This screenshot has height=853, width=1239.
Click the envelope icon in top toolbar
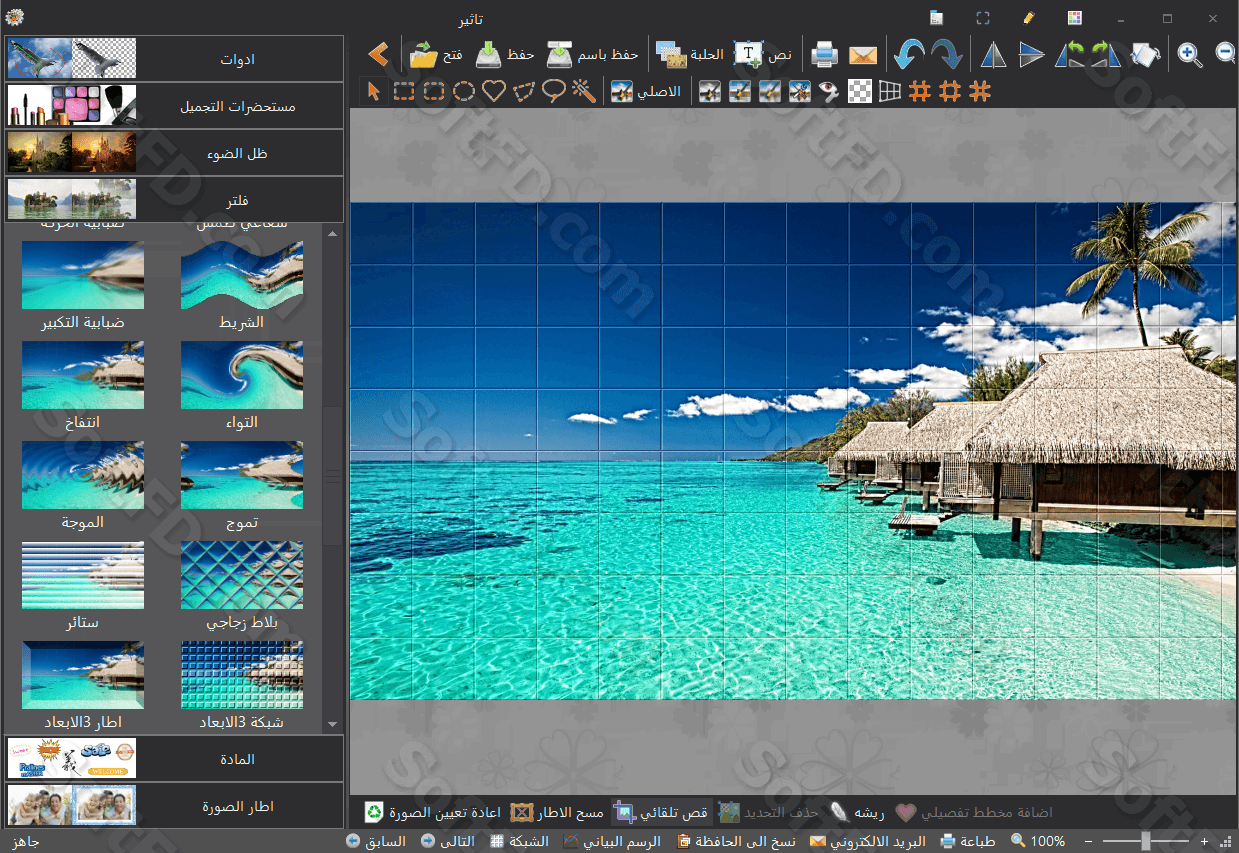(x=863, y=56)
